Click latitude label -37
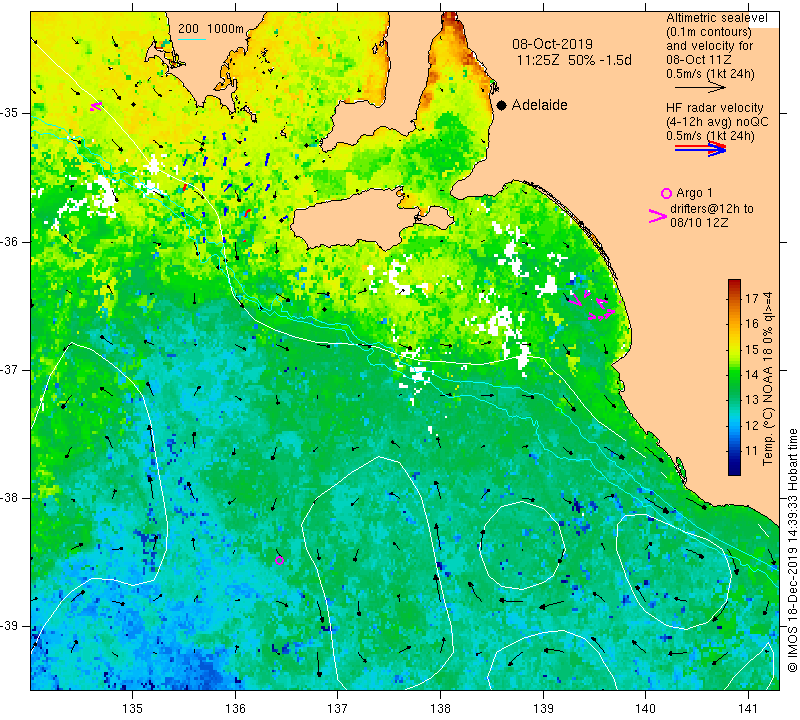 click(x=10, y=369)
